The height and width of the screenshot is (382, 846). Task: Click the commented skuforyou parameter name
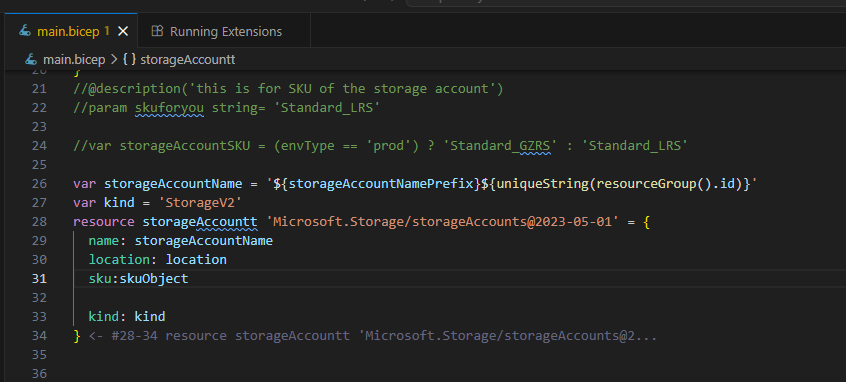click(x=169, y=107)
